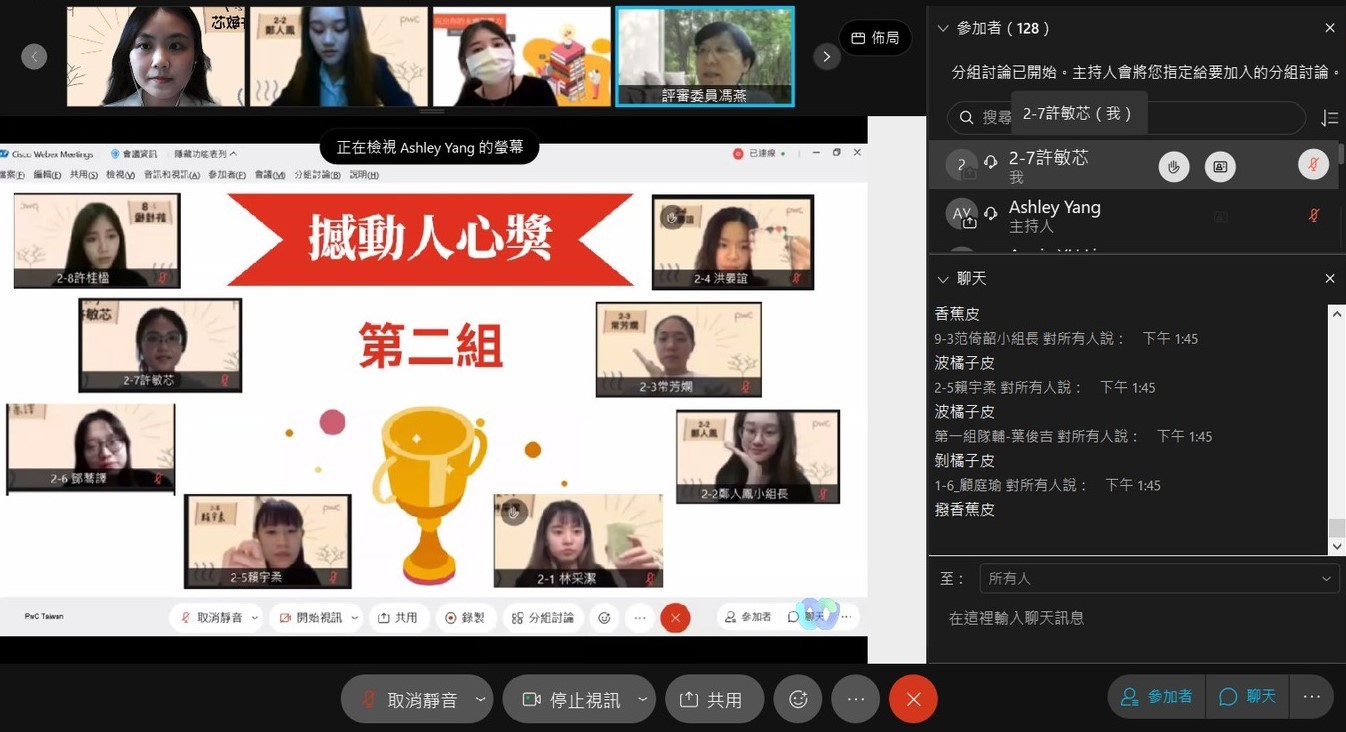Image resolution: width=1346 pixels, height=732 pixels.
Task: Open the video options chevron beside 停止視訊
Action: coord(643,698)
